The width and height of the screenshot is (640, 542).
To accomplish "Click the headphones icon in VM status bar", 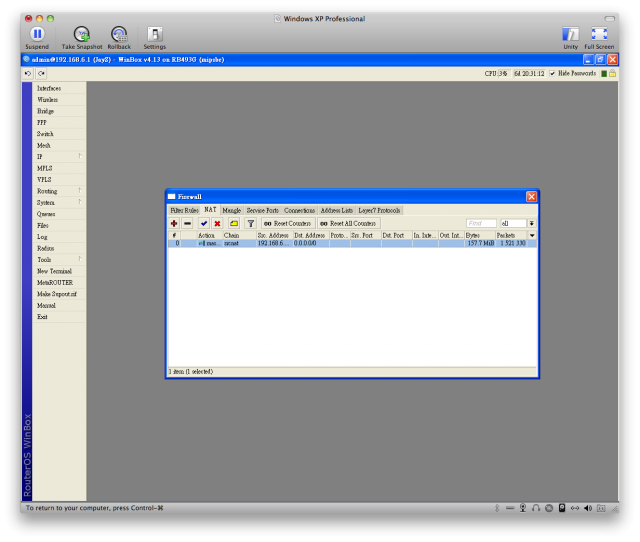I will pos(536,508).
